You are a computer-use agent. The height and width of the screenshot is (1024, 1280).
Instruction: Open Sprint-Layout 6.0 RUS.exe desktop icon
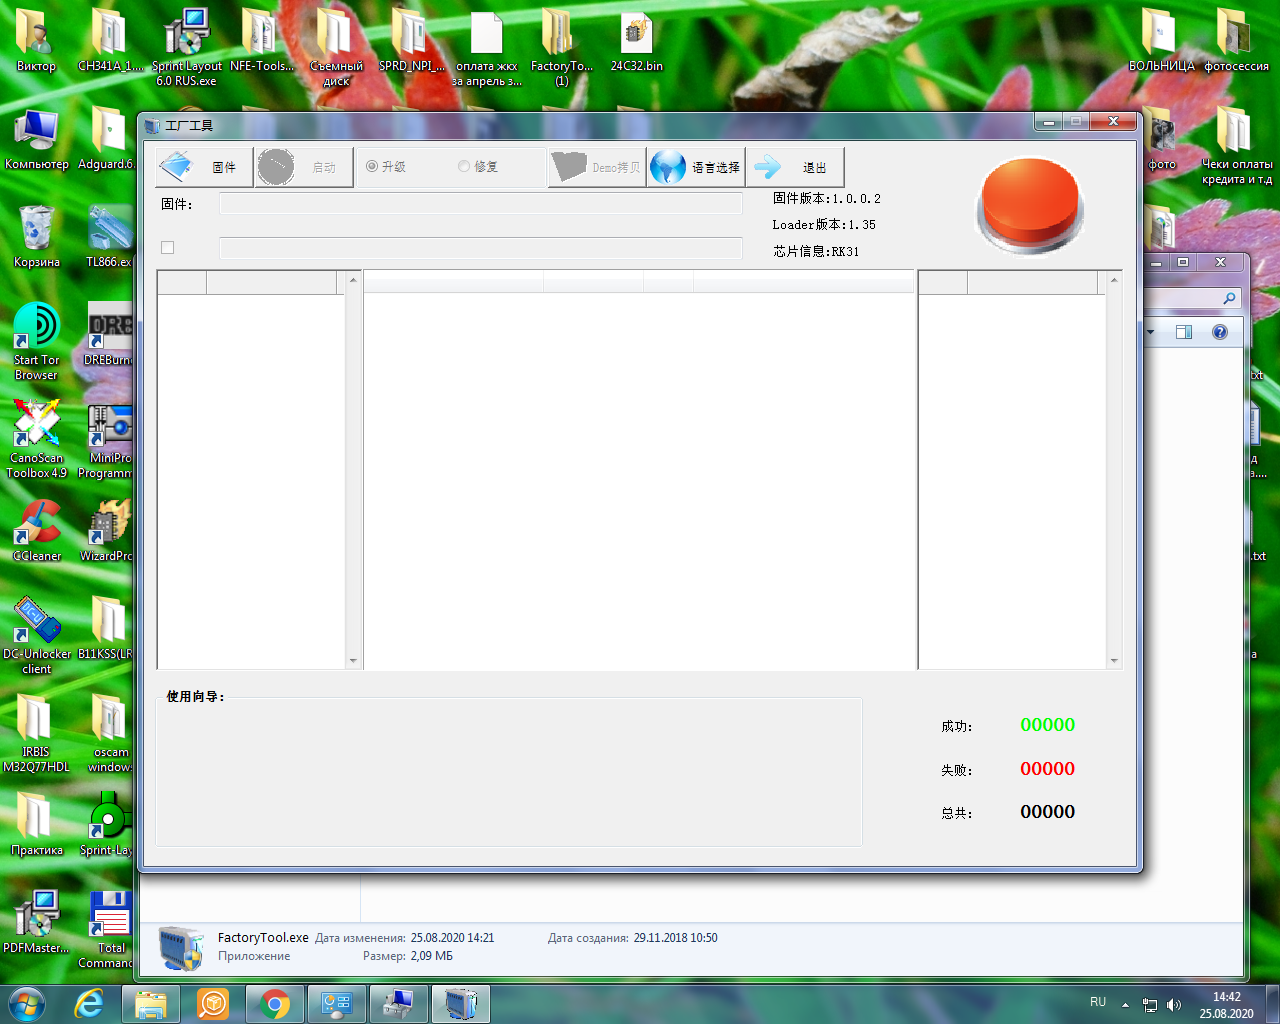186,46
